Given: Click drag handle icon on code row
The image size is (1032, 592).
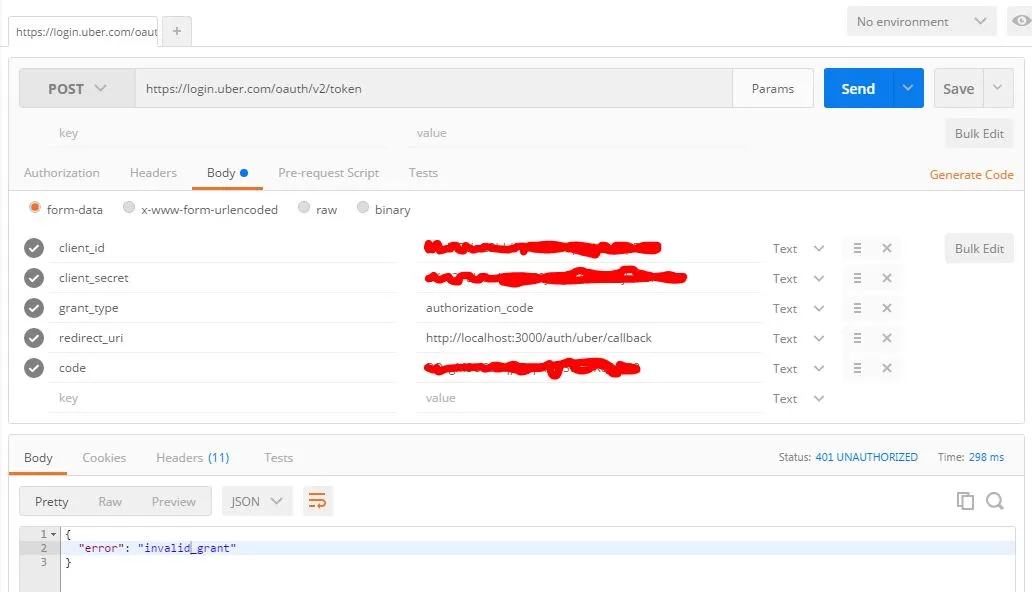Looking at the screenshot, I should tap(857, 368).
